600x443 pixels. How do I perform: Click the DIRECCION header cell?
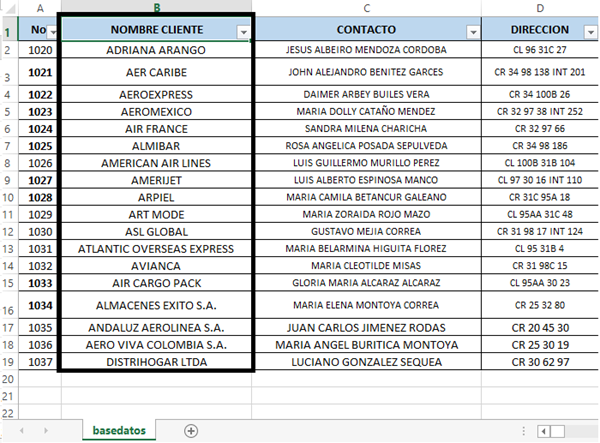pos(540,29)
